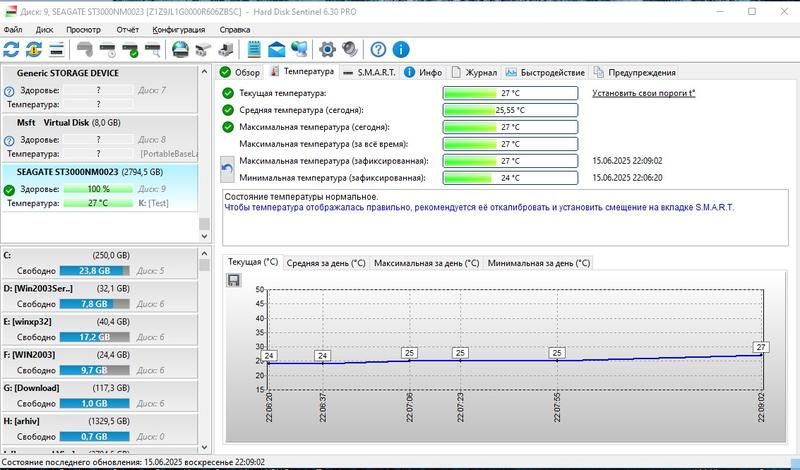Open the Справка menu
Viewport: 800px width, 470px height.
235,30
